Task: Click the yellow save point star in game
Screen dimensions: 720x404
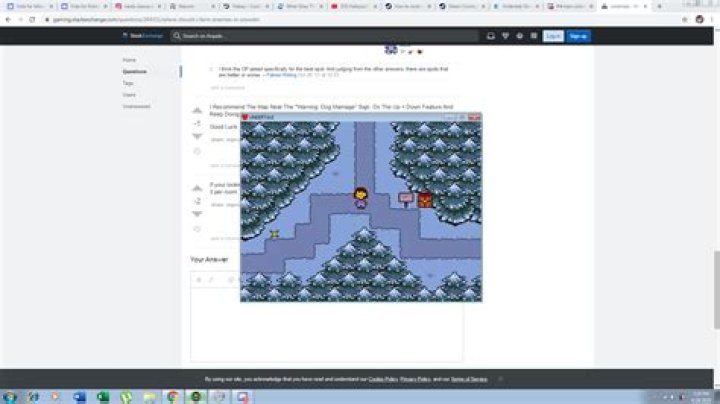Action: pyautogui.click(x=274, y=234)
